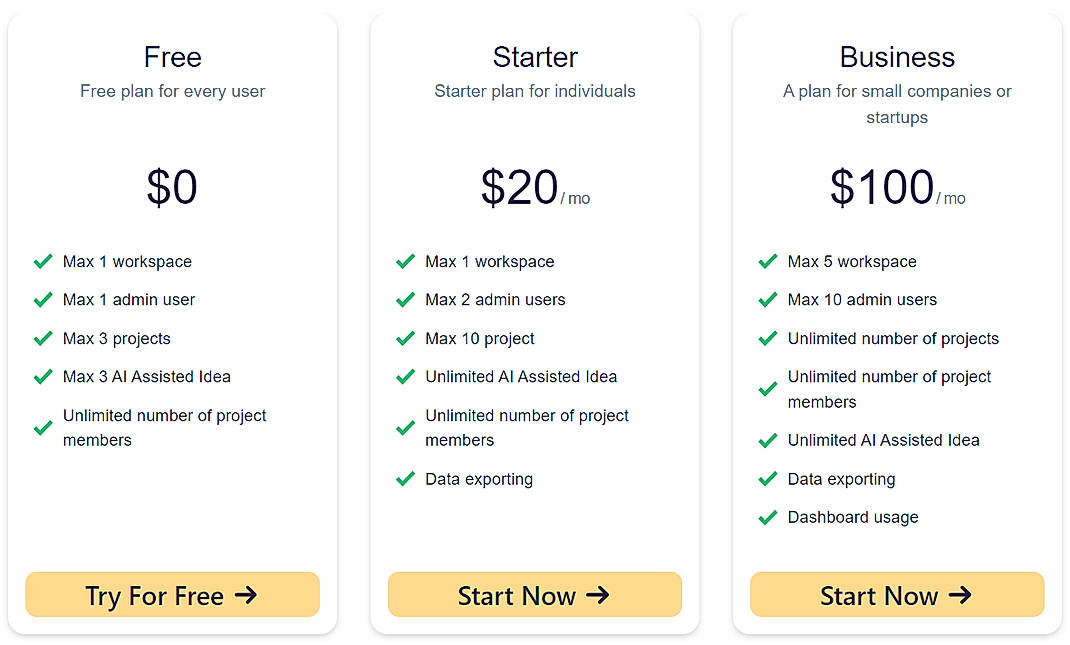Click the checkmark next to "Max 10 project"
The width and height of the screenshot is (1070, 645).
[x=405, y=338]
